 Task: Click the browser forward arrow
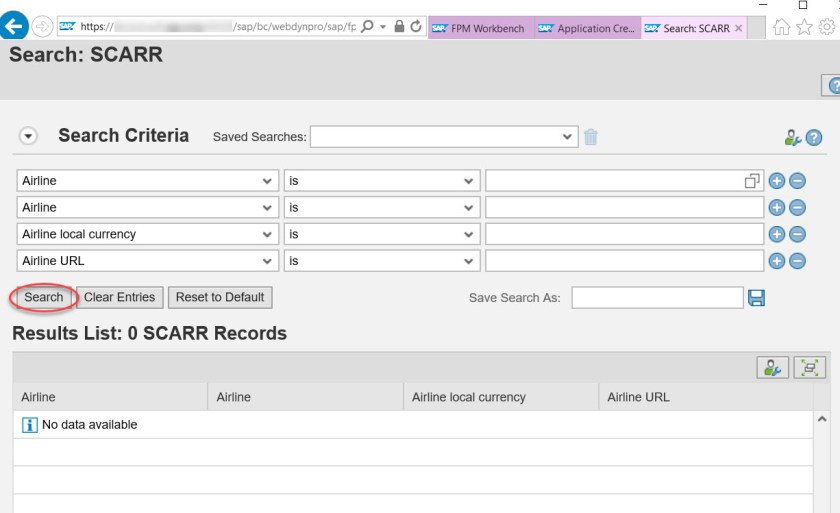pos(42,26)
